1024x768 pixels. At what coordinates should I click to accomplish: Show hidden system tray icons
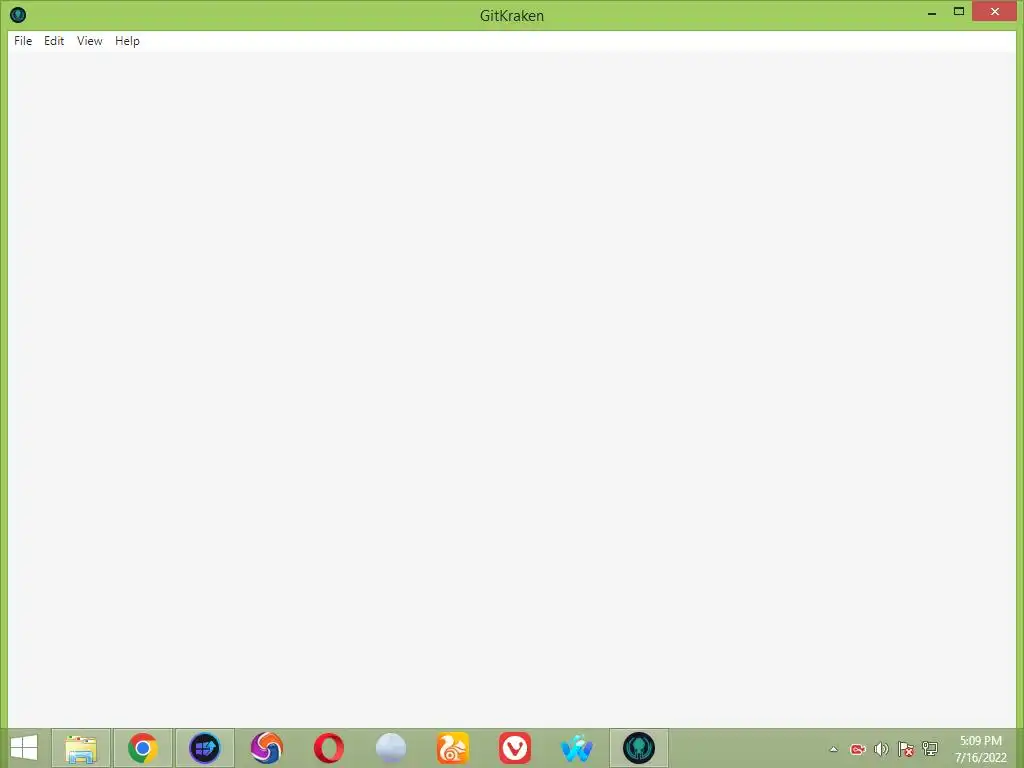click(833, 749)
